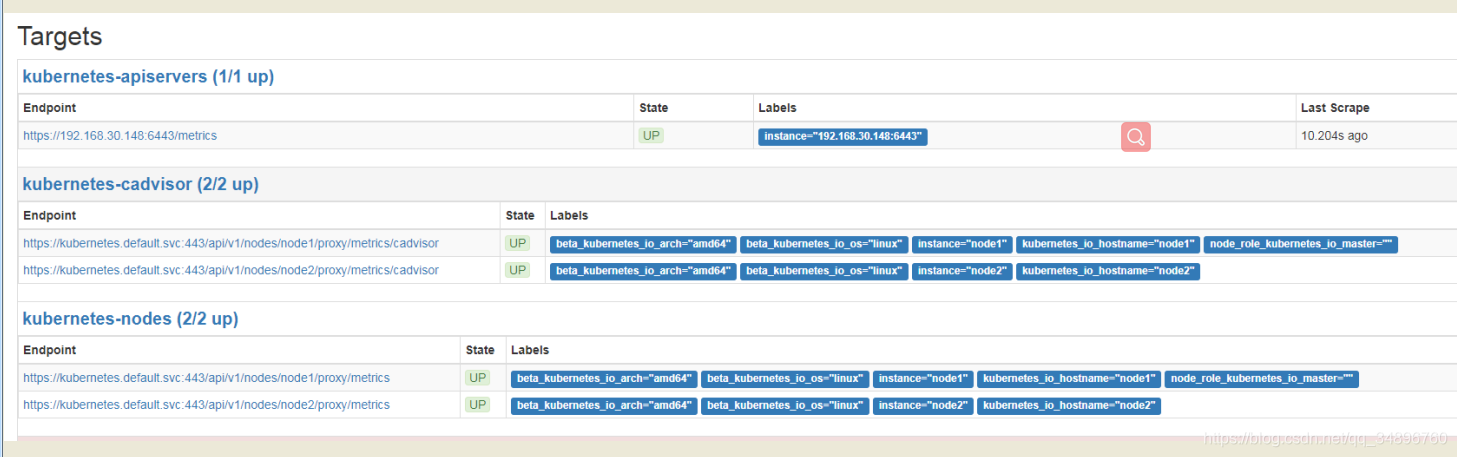1457x457 pixels.
Task: Click the 10.204s ago last scrape value
Action: [x=1334, y=136]
